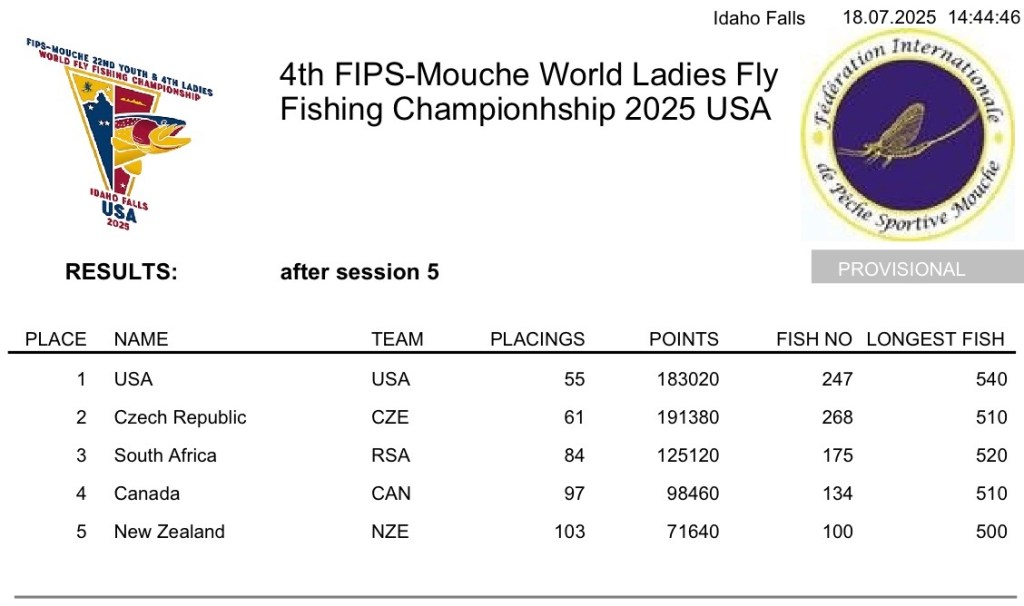Screen dimensions: 1024x606
Task: Click the FIPS-Mouche championship logo with trout
Action: point(120,135)
